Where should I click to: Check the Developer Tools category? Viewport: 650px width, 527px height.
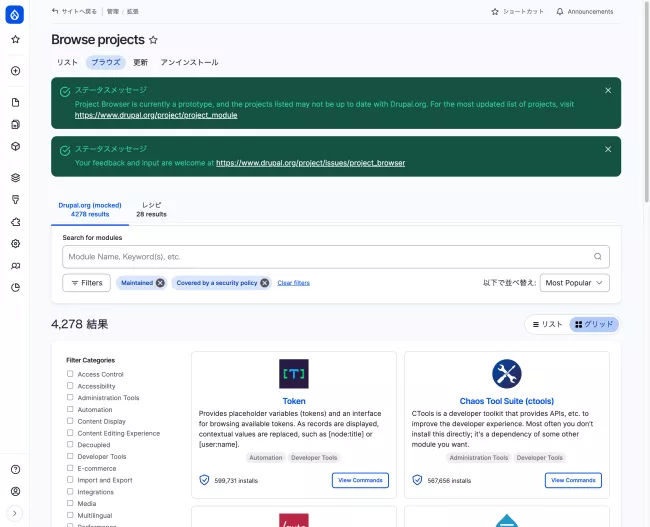point(70,456)
